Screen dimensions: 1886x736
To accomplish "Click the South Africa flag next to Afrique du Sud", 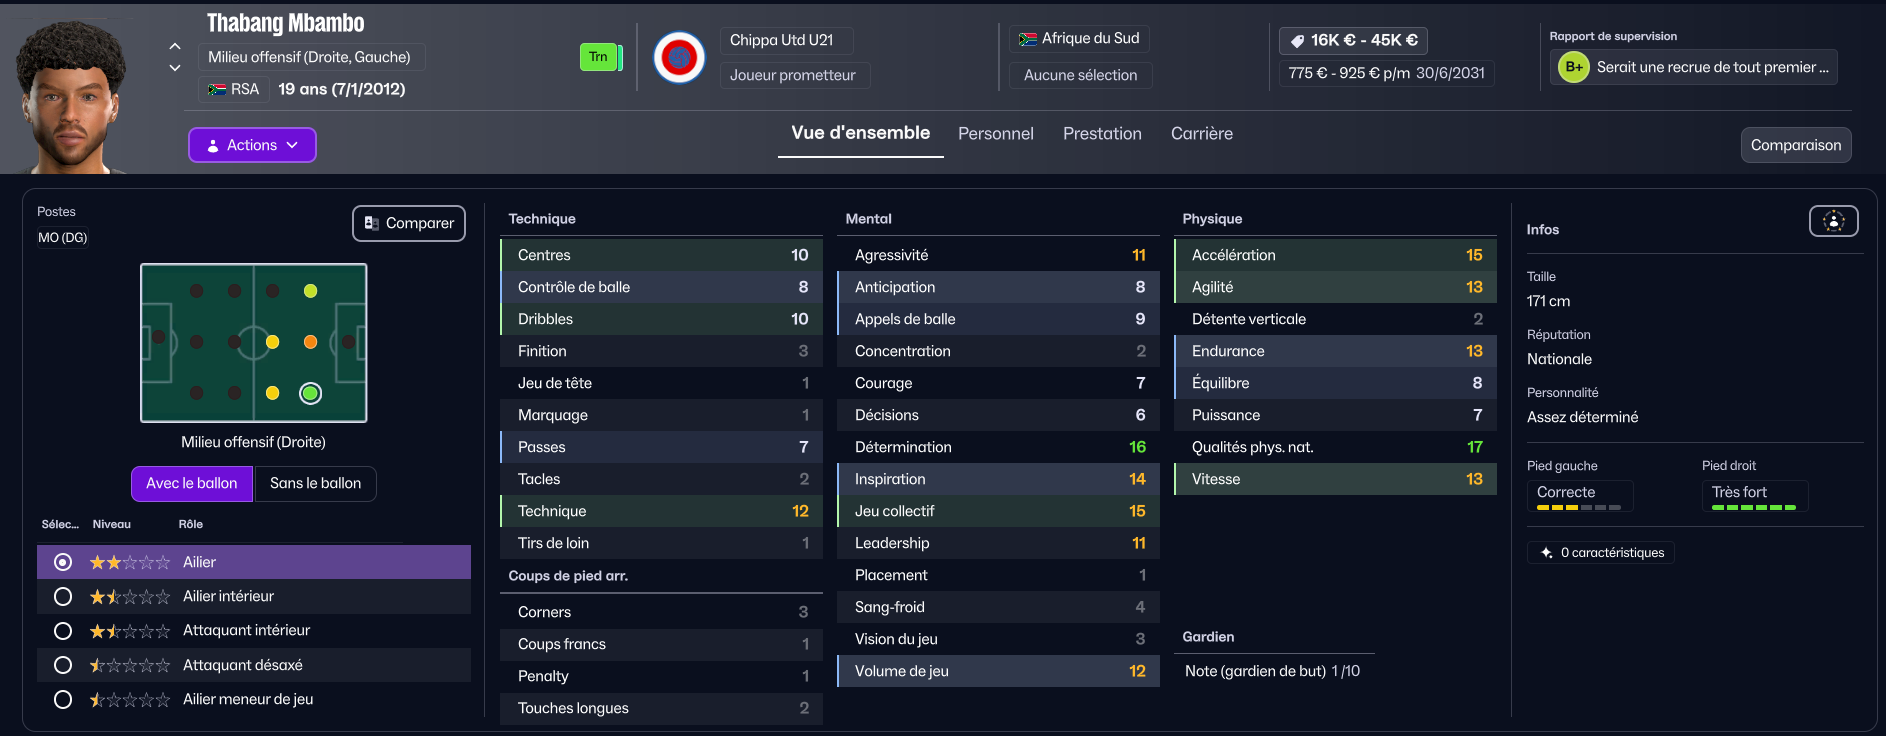I will pyautogui.click(x=1027, y=39).
